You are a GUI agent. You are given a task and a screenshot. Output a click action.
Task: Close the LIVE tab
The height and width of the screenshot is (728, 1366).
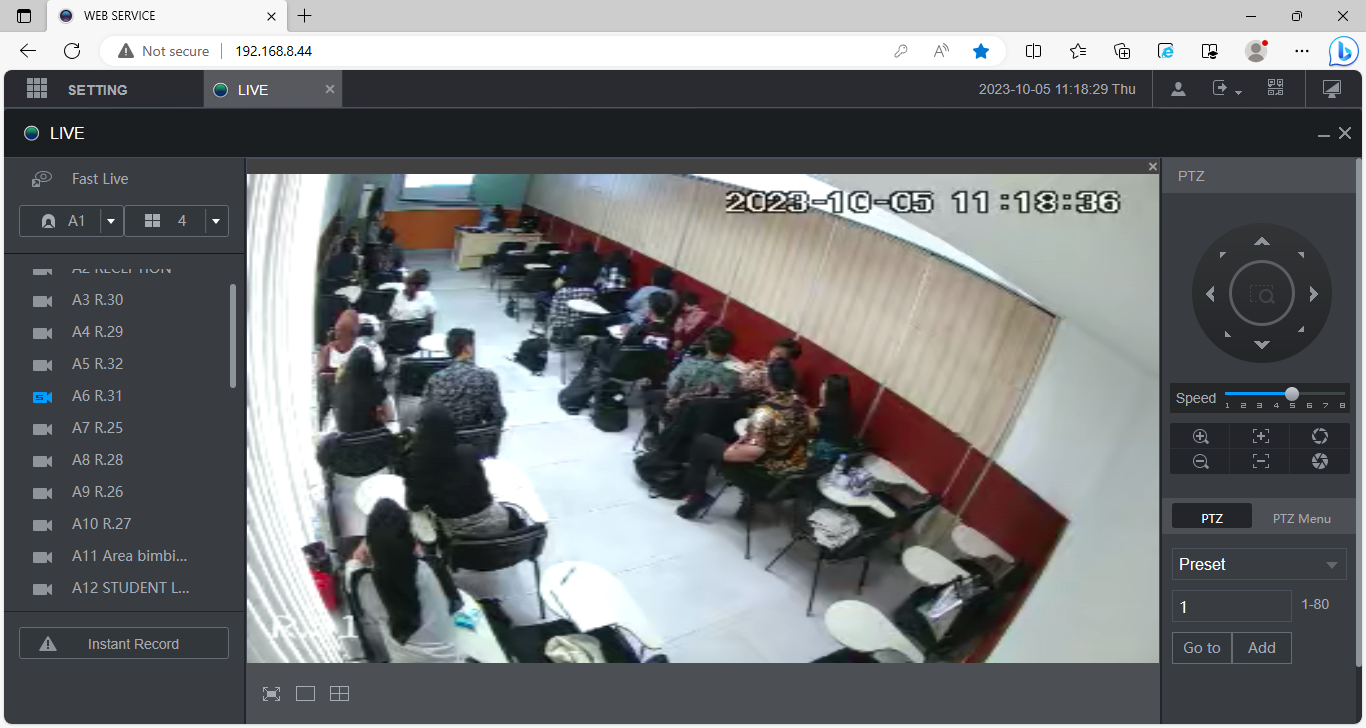click(330, 89)
